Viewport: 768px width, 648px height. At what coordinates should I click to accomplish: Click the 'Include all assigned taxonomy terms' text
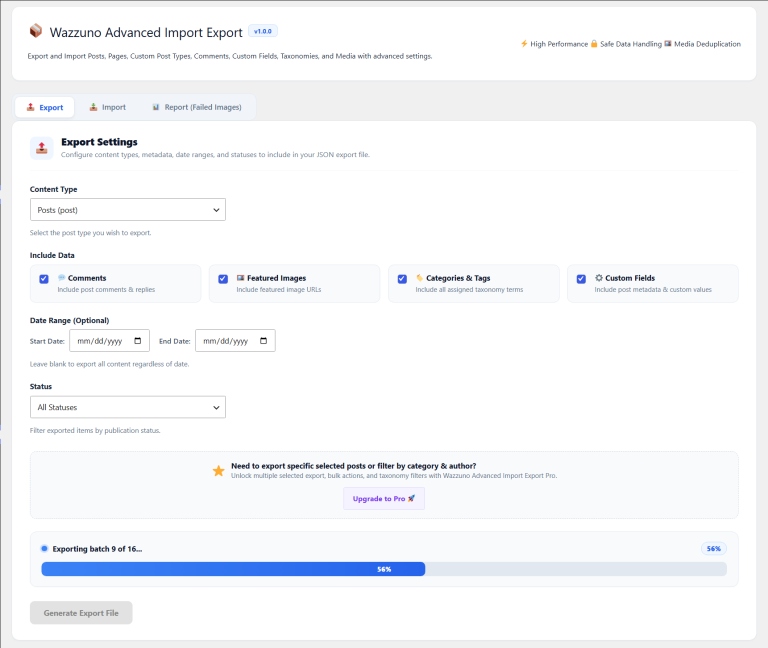[x=469, y=289]
